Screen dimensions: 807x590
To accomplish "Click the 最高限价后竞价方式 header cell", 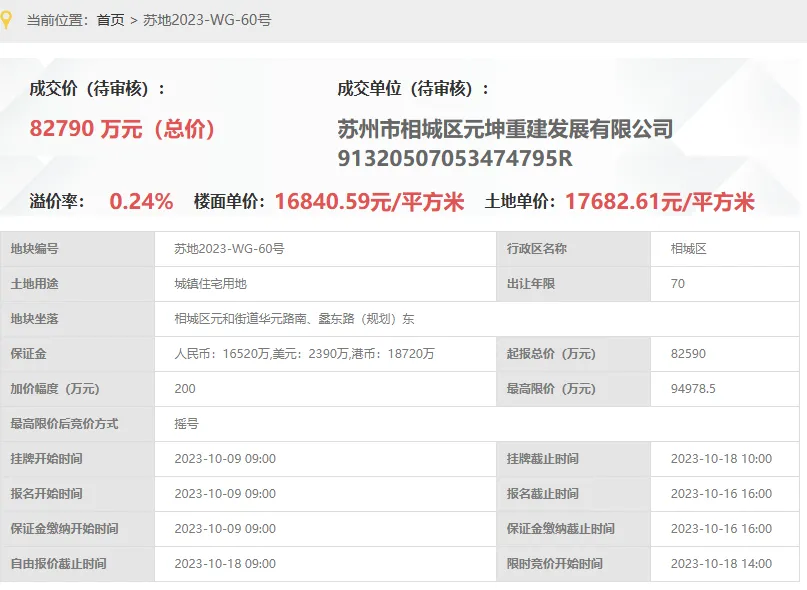I will pyautogui.click(x=78, y=424).
